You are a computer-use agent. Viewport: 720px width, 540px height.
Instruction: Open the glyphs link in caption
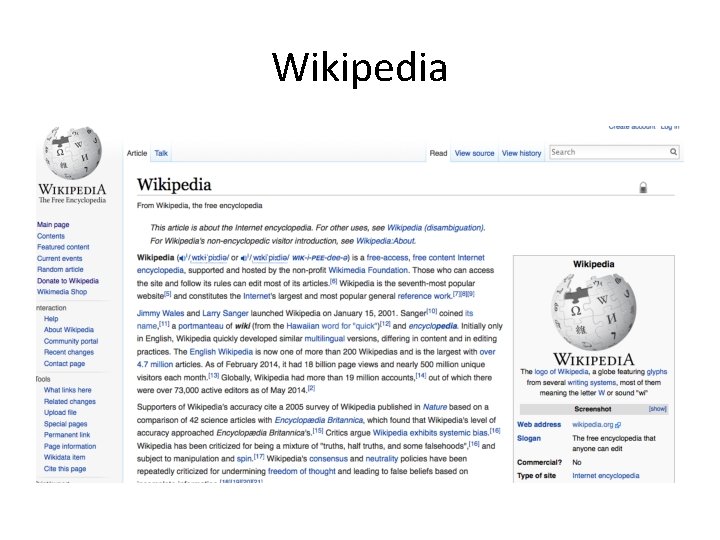657,372
